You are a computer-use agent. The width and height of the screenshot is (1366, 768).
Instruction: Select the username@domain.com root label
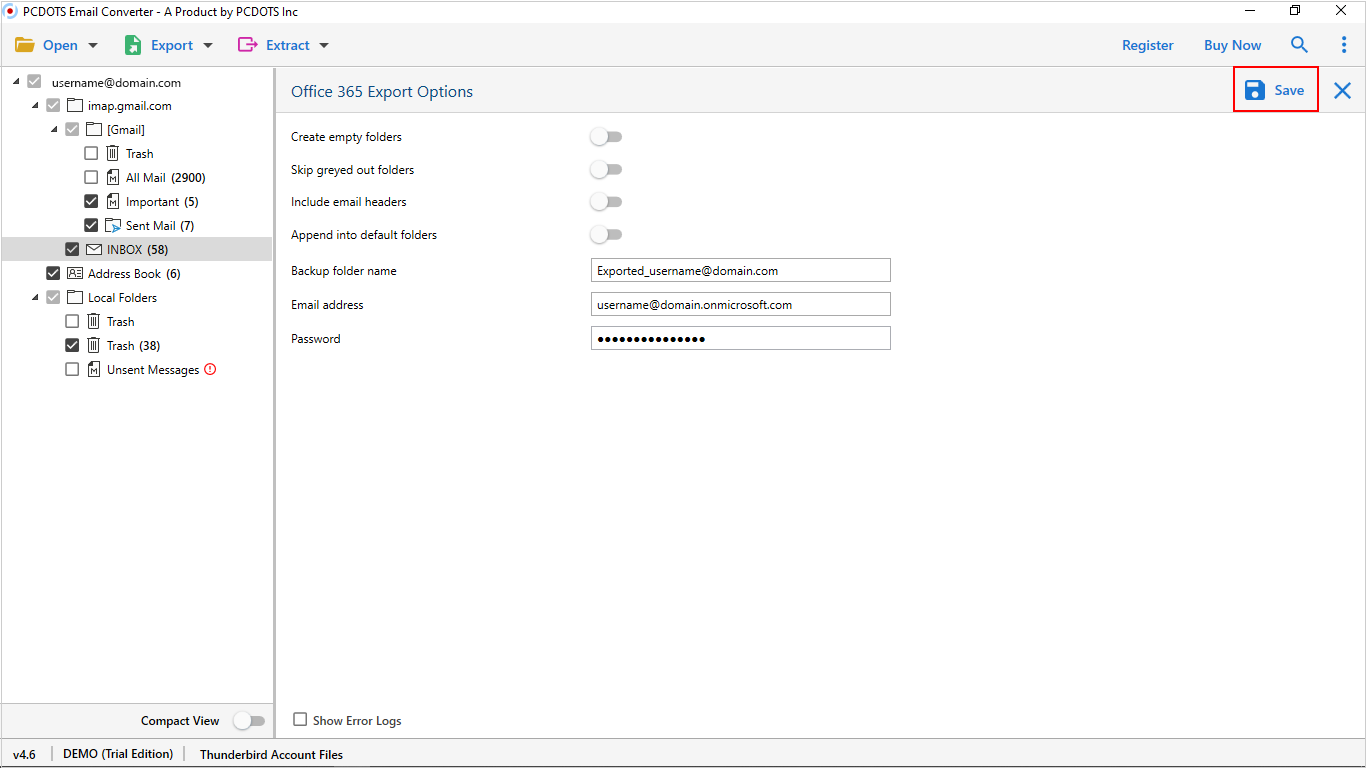point(116,82)
